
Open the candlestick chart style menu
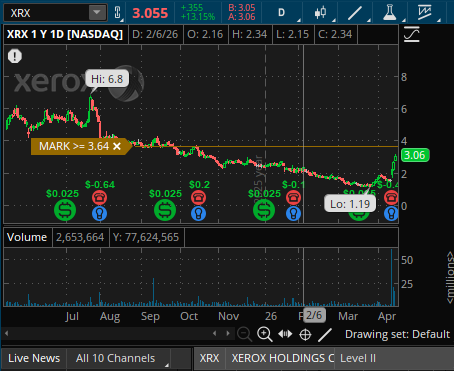point(320,13)
